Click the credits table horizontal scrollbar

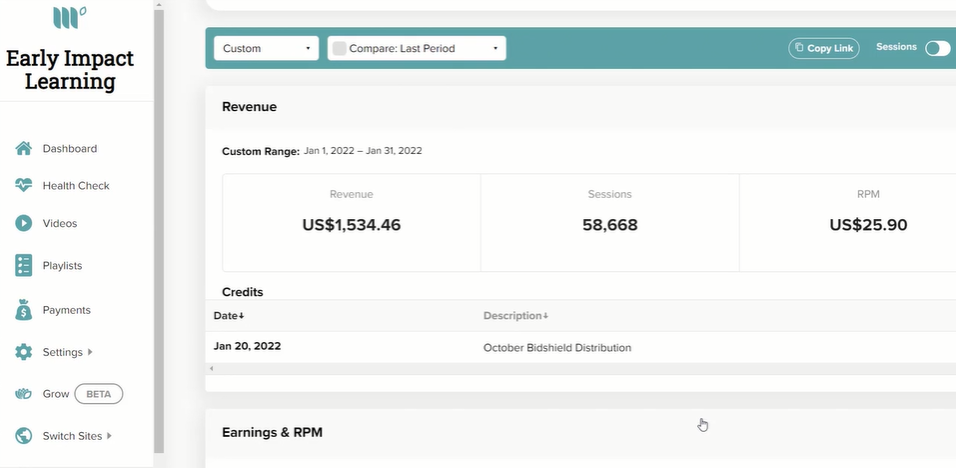pyautogui.click(x=580, y=369)
